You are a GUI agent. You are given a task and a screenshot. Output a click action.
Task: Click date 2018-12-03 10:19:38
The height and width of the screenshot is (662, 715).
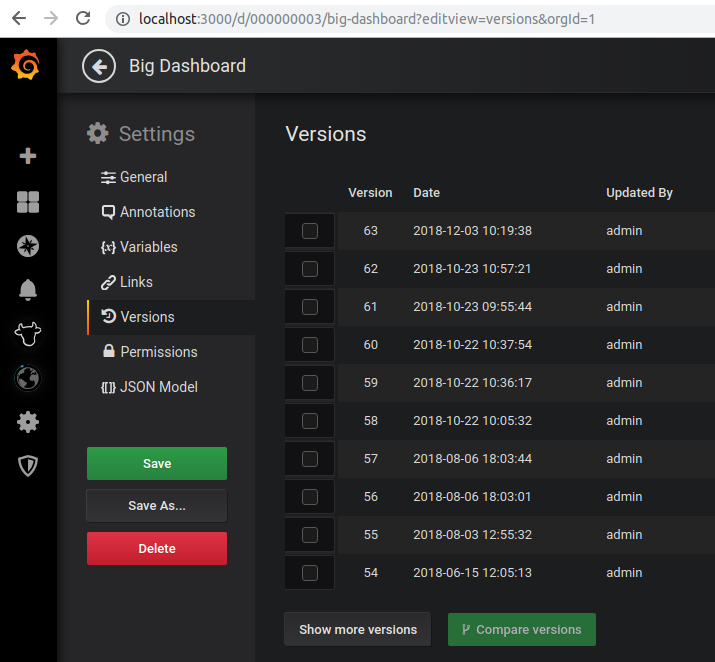click(472, 231)
